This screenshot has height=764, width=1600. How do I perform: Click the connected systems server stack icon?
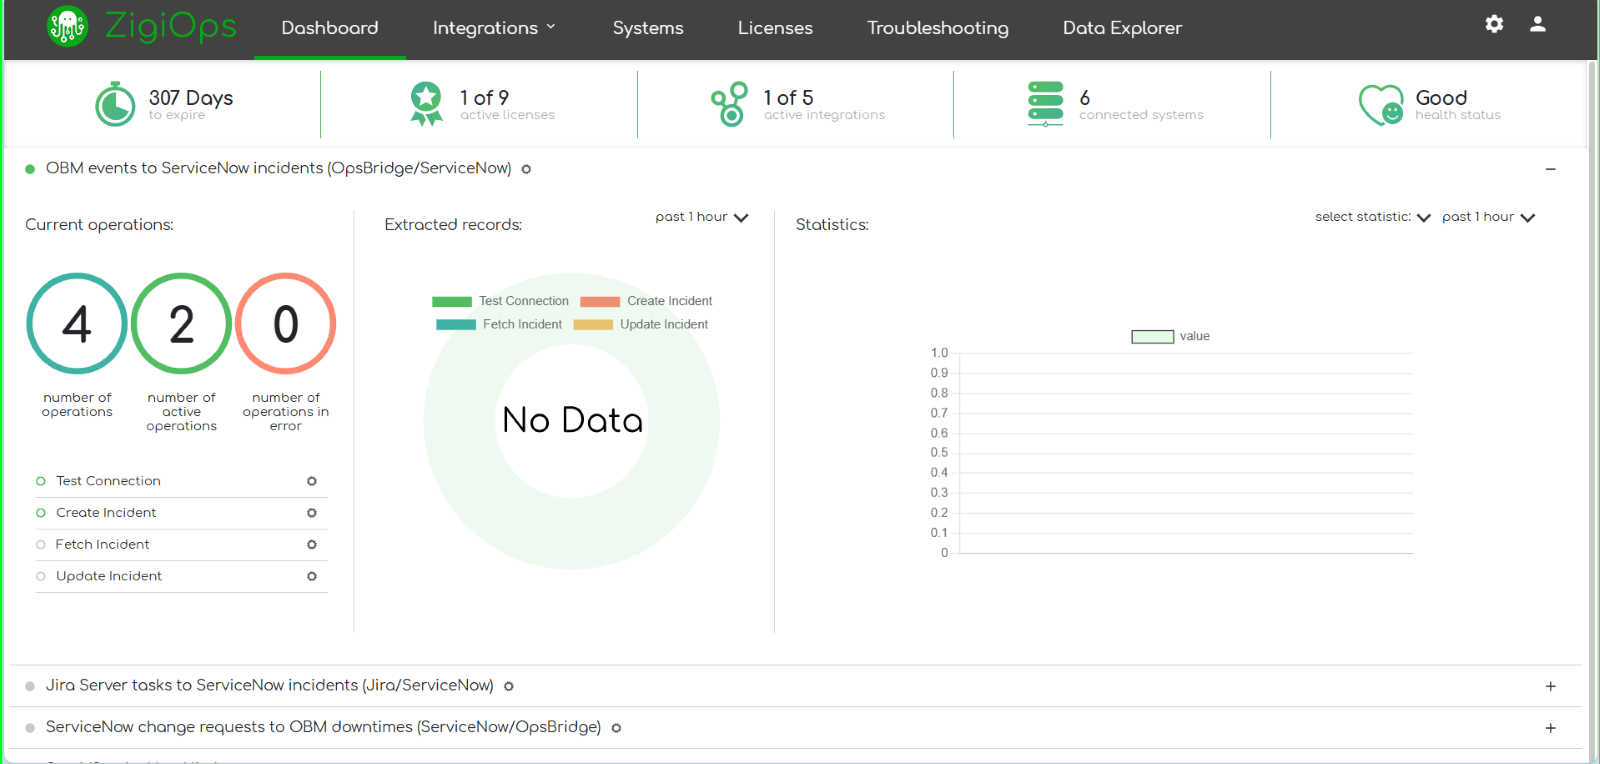tap(1046, 104)
